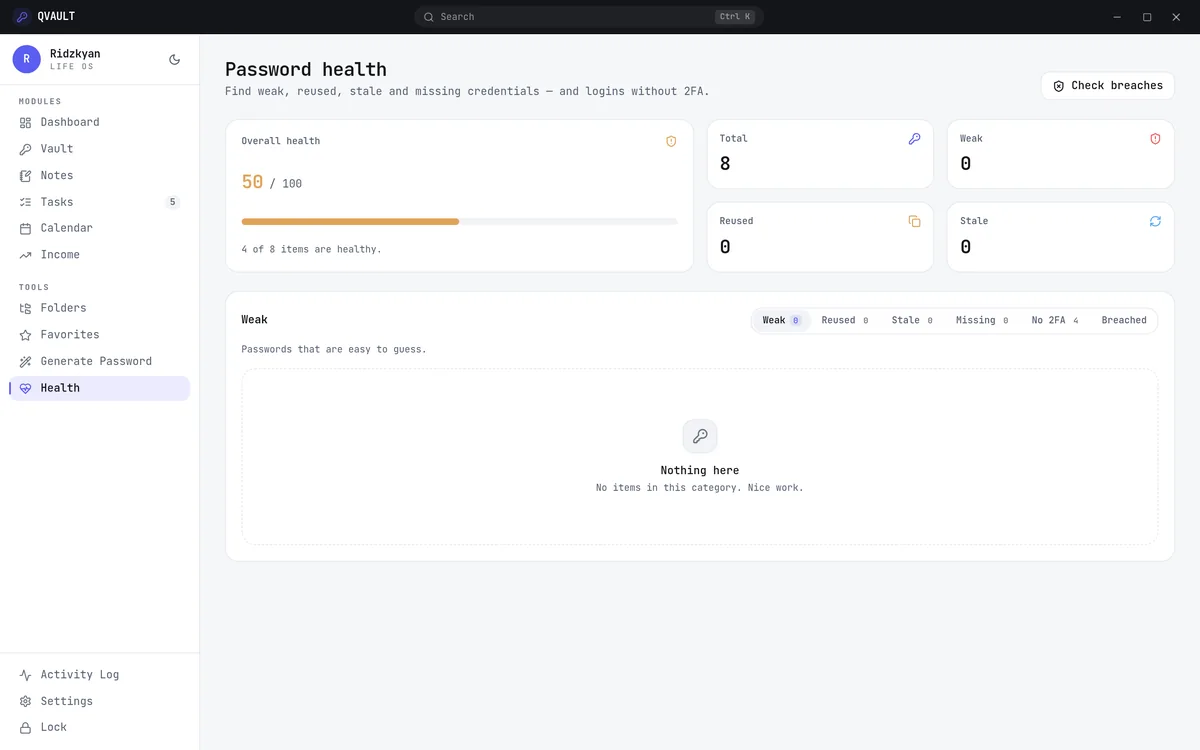Click the Lock padlock icon
The width and height of the screenshot is (1200, 750).
click(26, 728)
